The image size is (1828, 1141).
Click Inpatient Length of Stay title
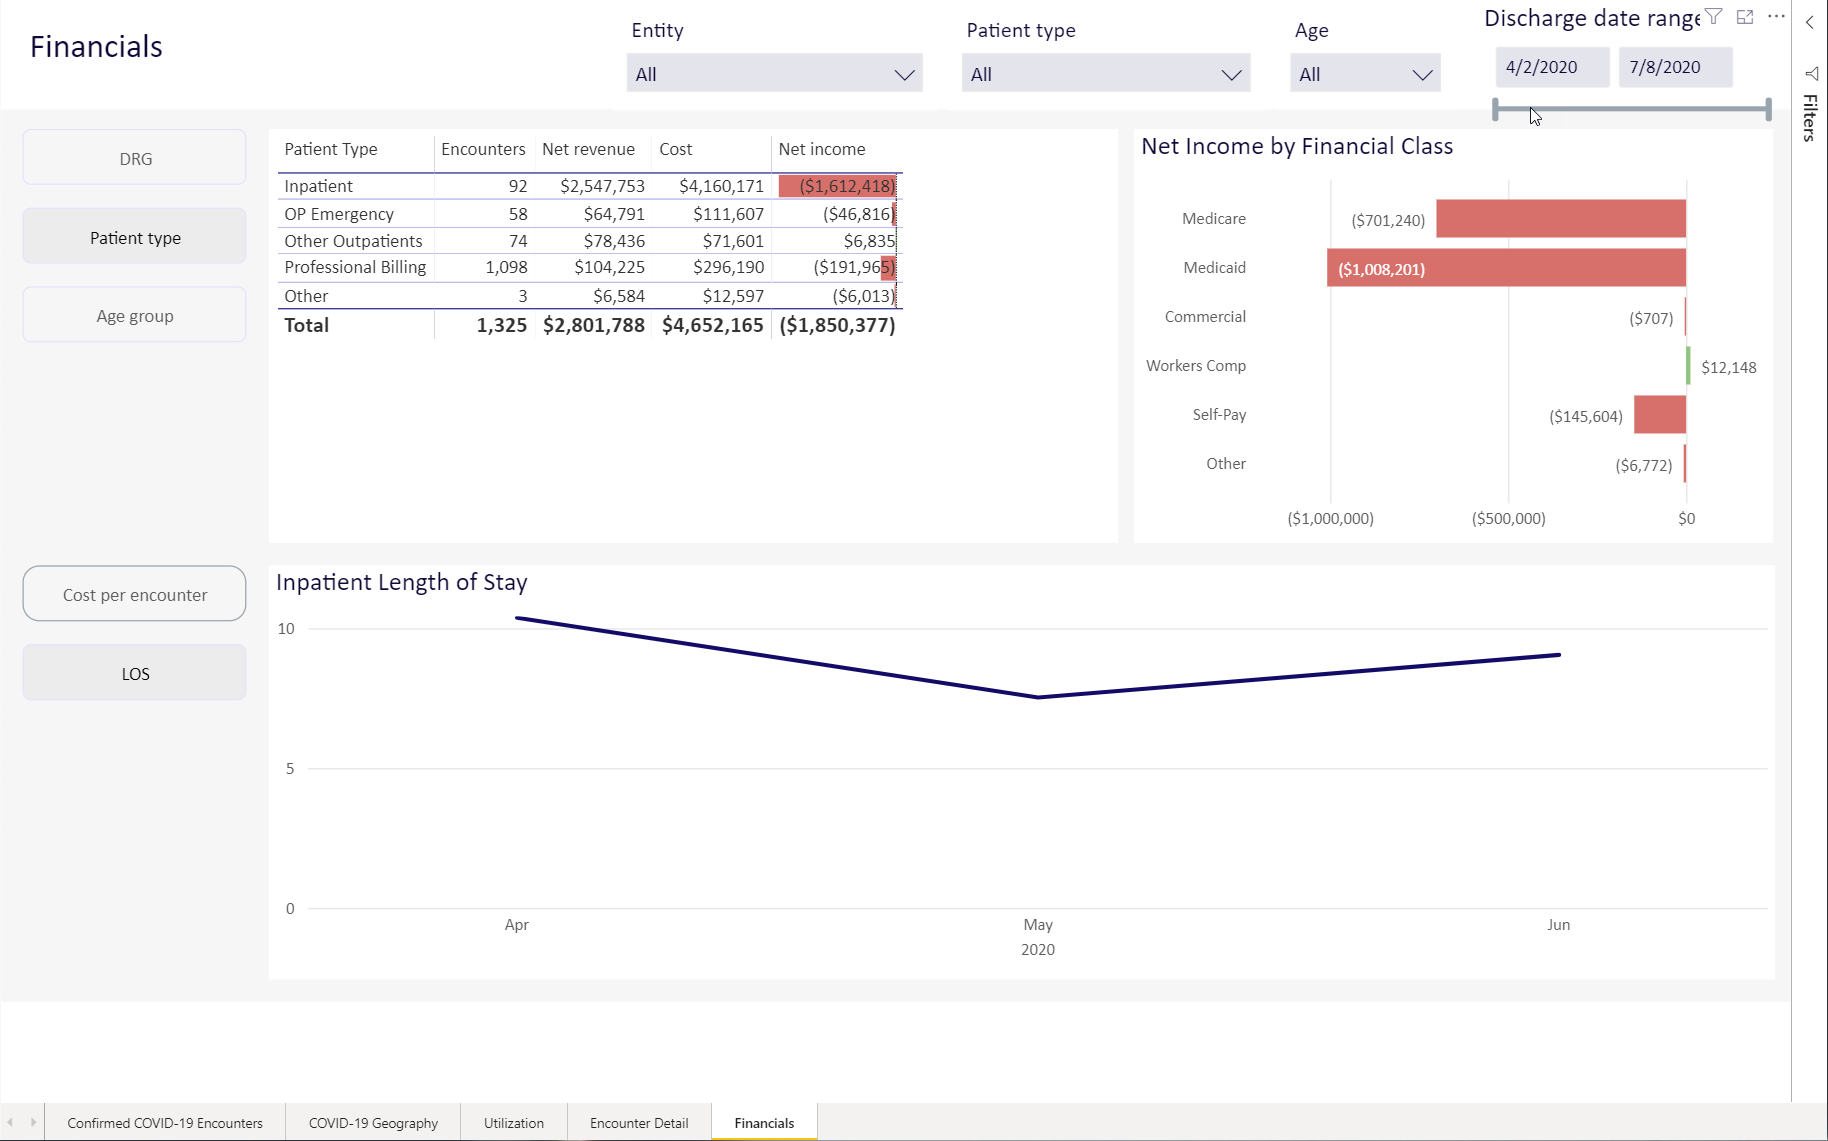[401, 582]
